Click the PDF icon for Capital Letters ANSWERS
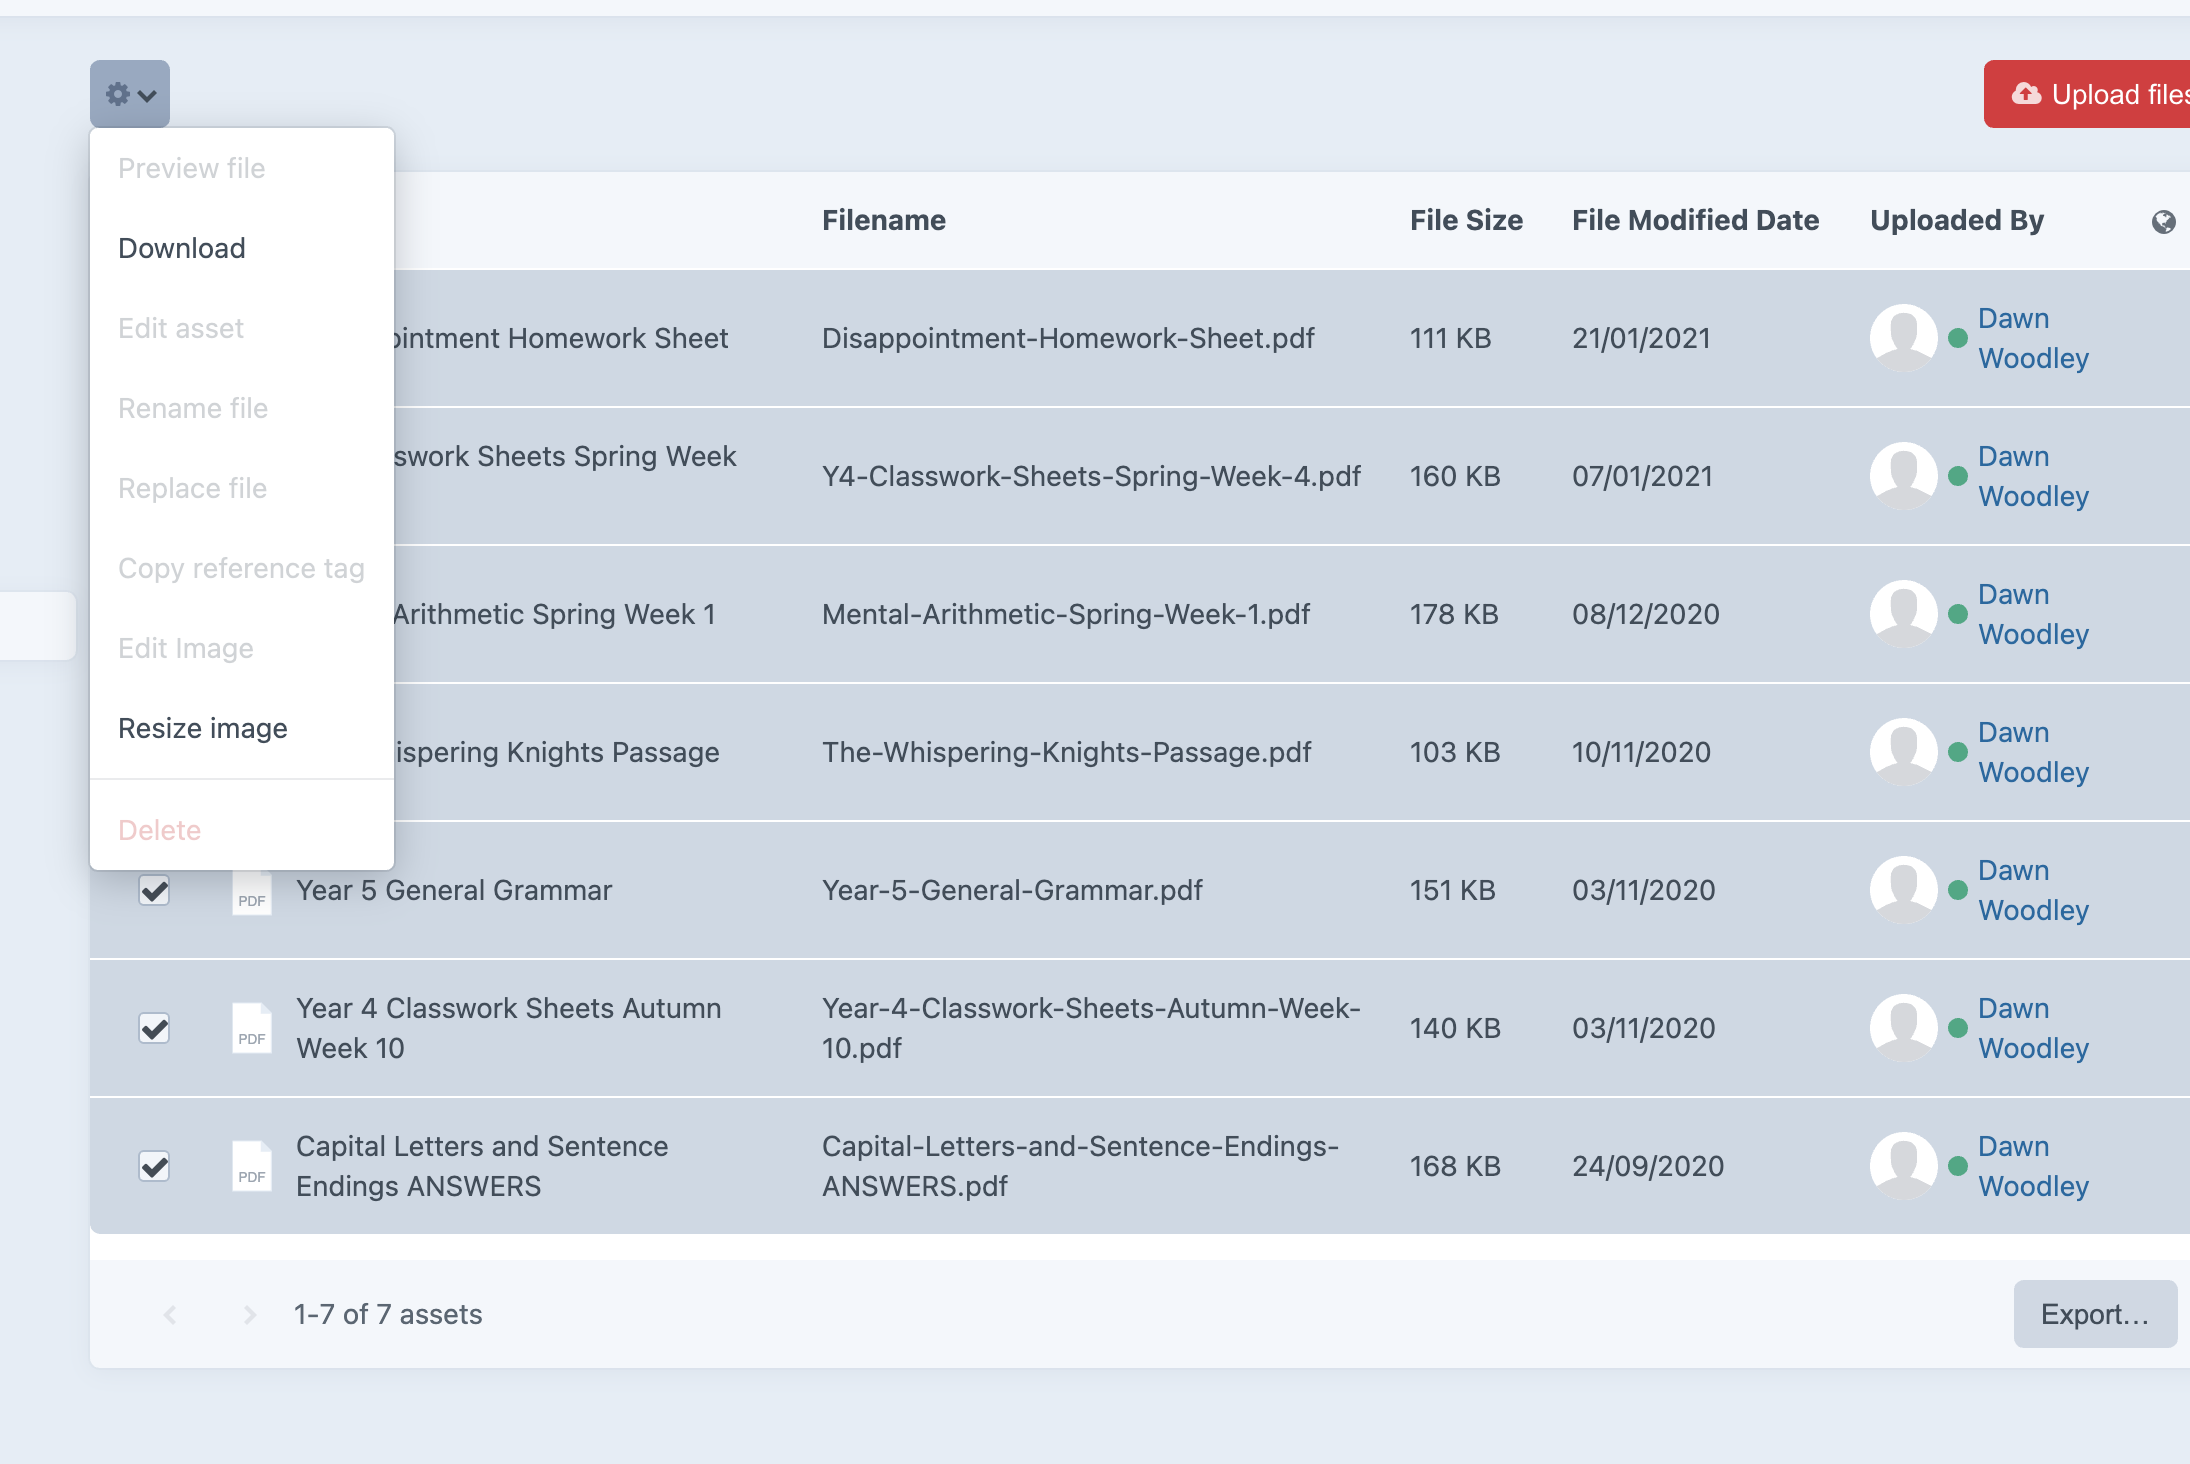Viewport: 2190px width, 1464px height. pos(251,1166)
